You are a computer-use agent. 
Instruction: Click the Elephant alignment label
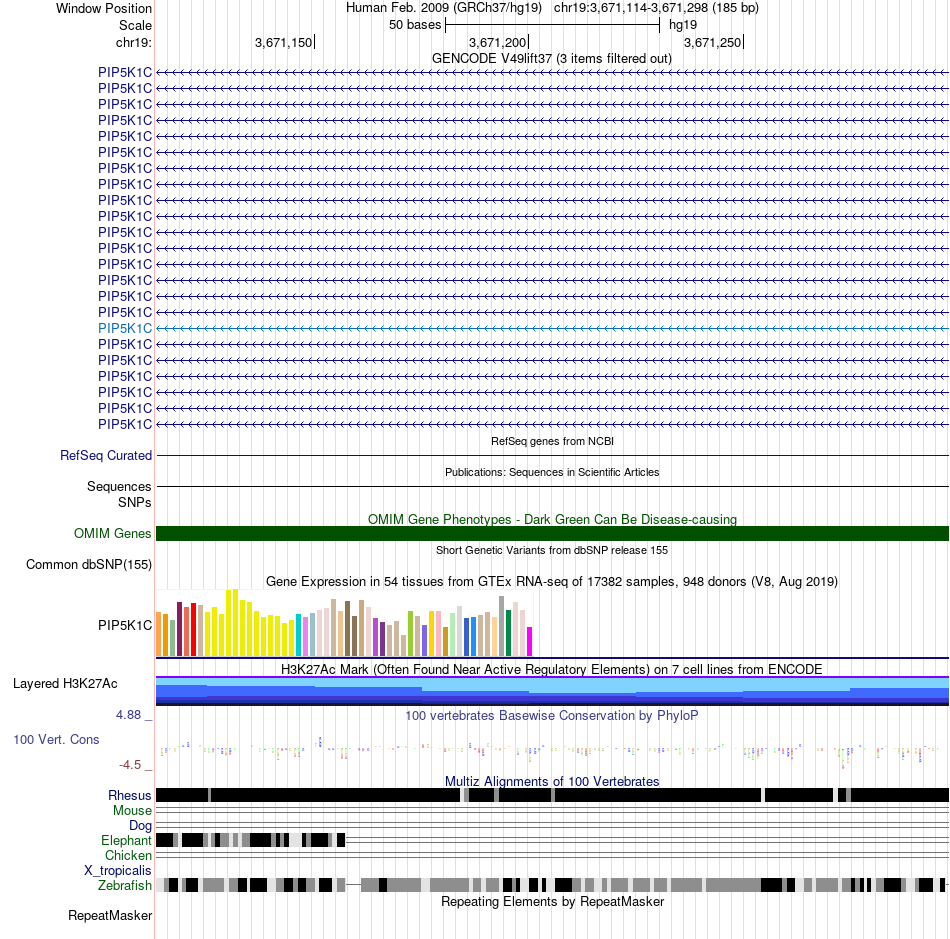tap(126, 840)
